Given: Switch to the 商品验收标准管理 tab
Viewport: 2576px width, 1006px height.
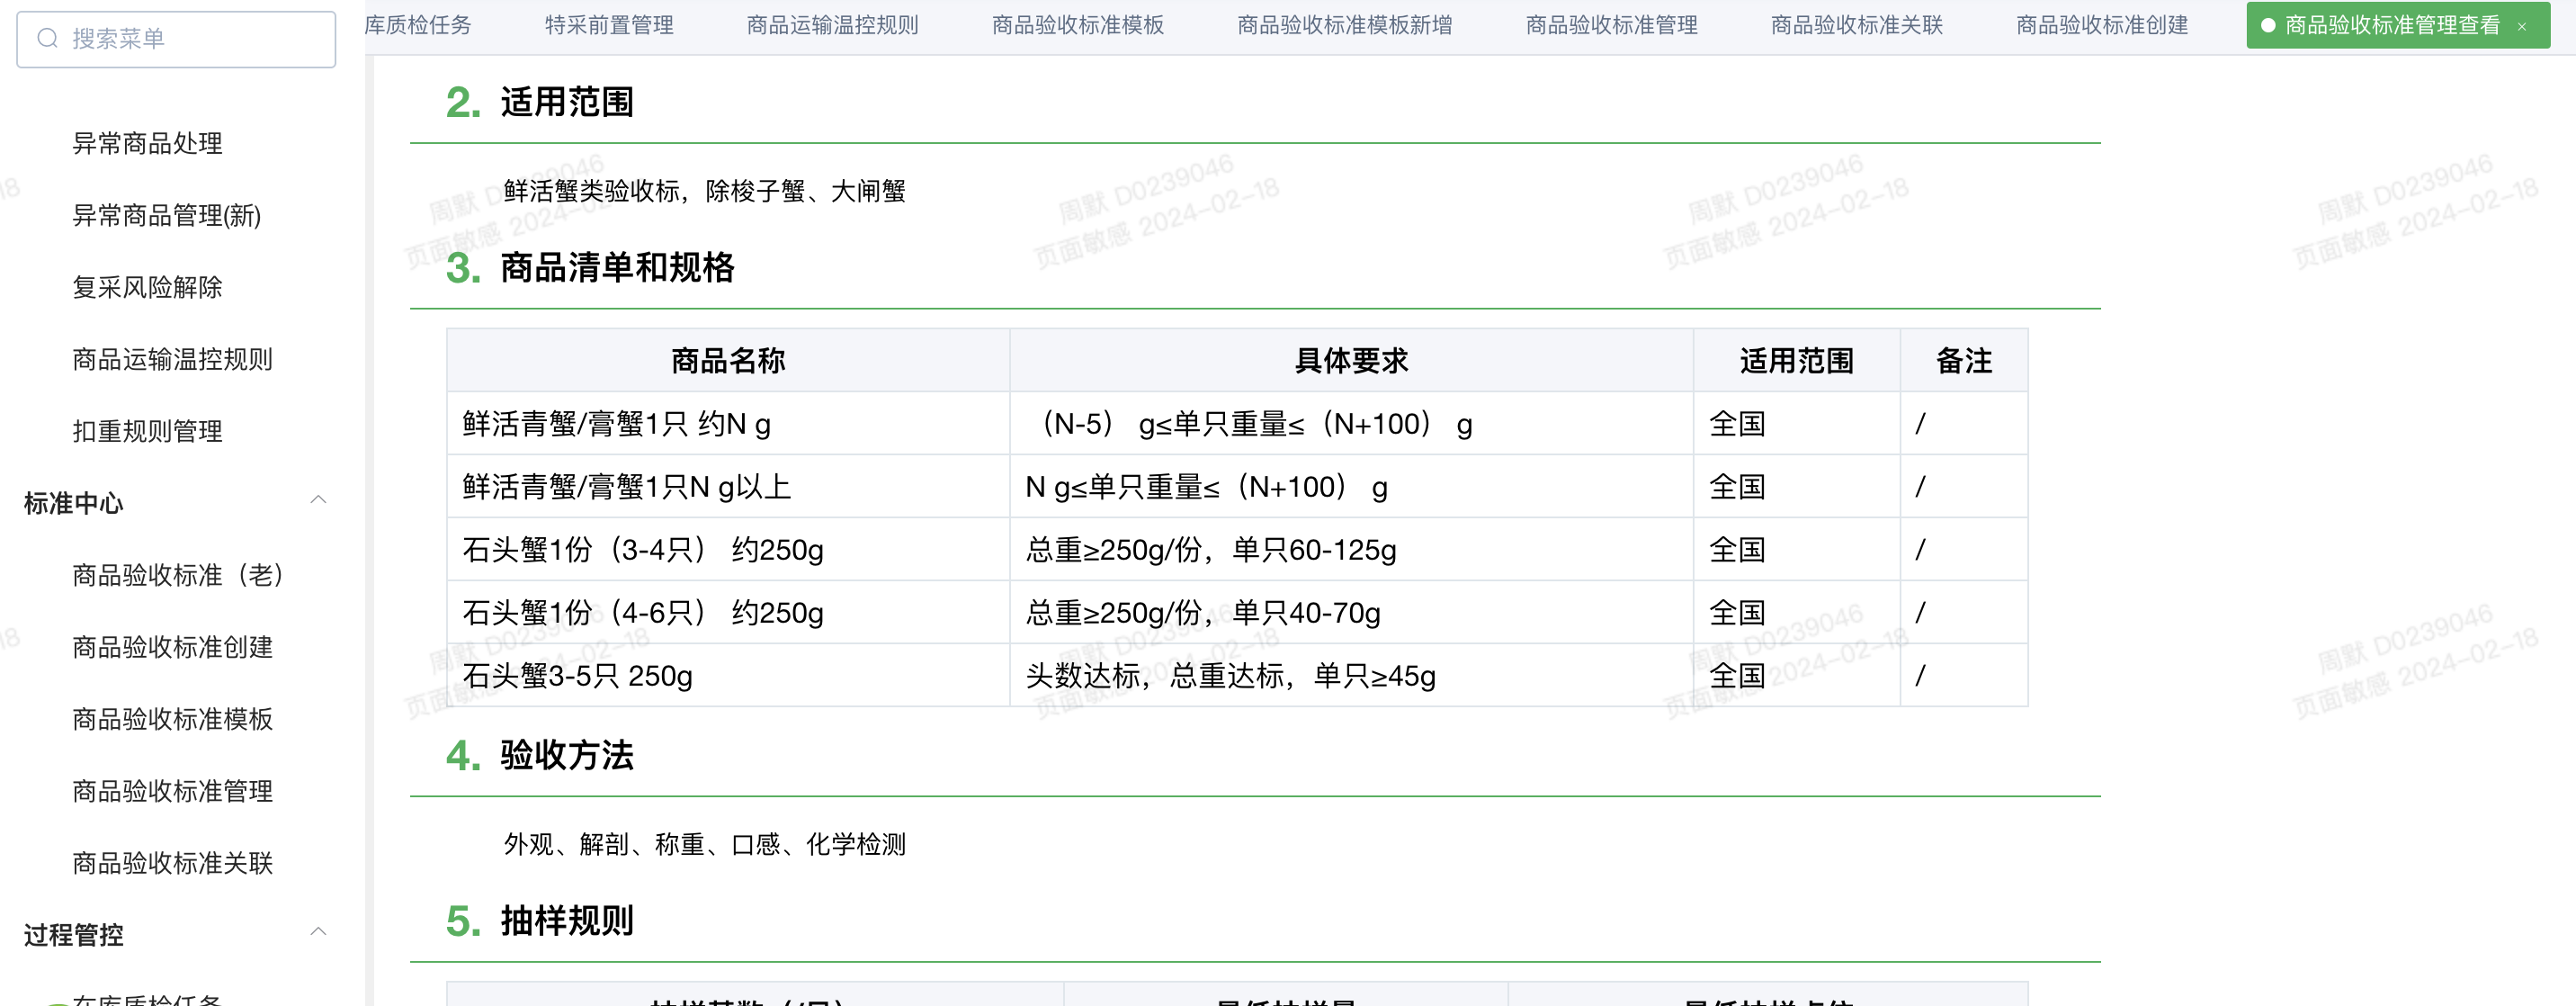Looking at the screenshot, I should coord(1611,25).
